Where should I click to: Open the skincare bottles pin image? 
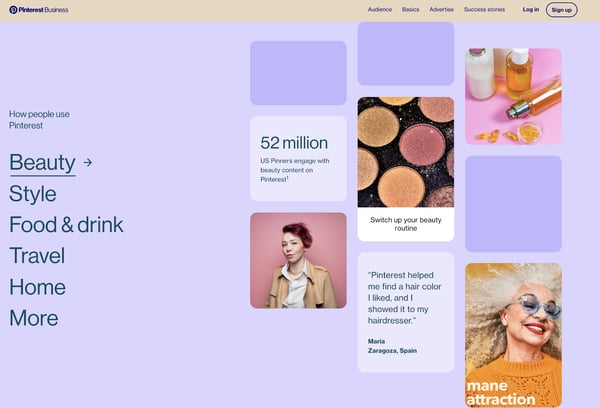[x=514, y=96]
